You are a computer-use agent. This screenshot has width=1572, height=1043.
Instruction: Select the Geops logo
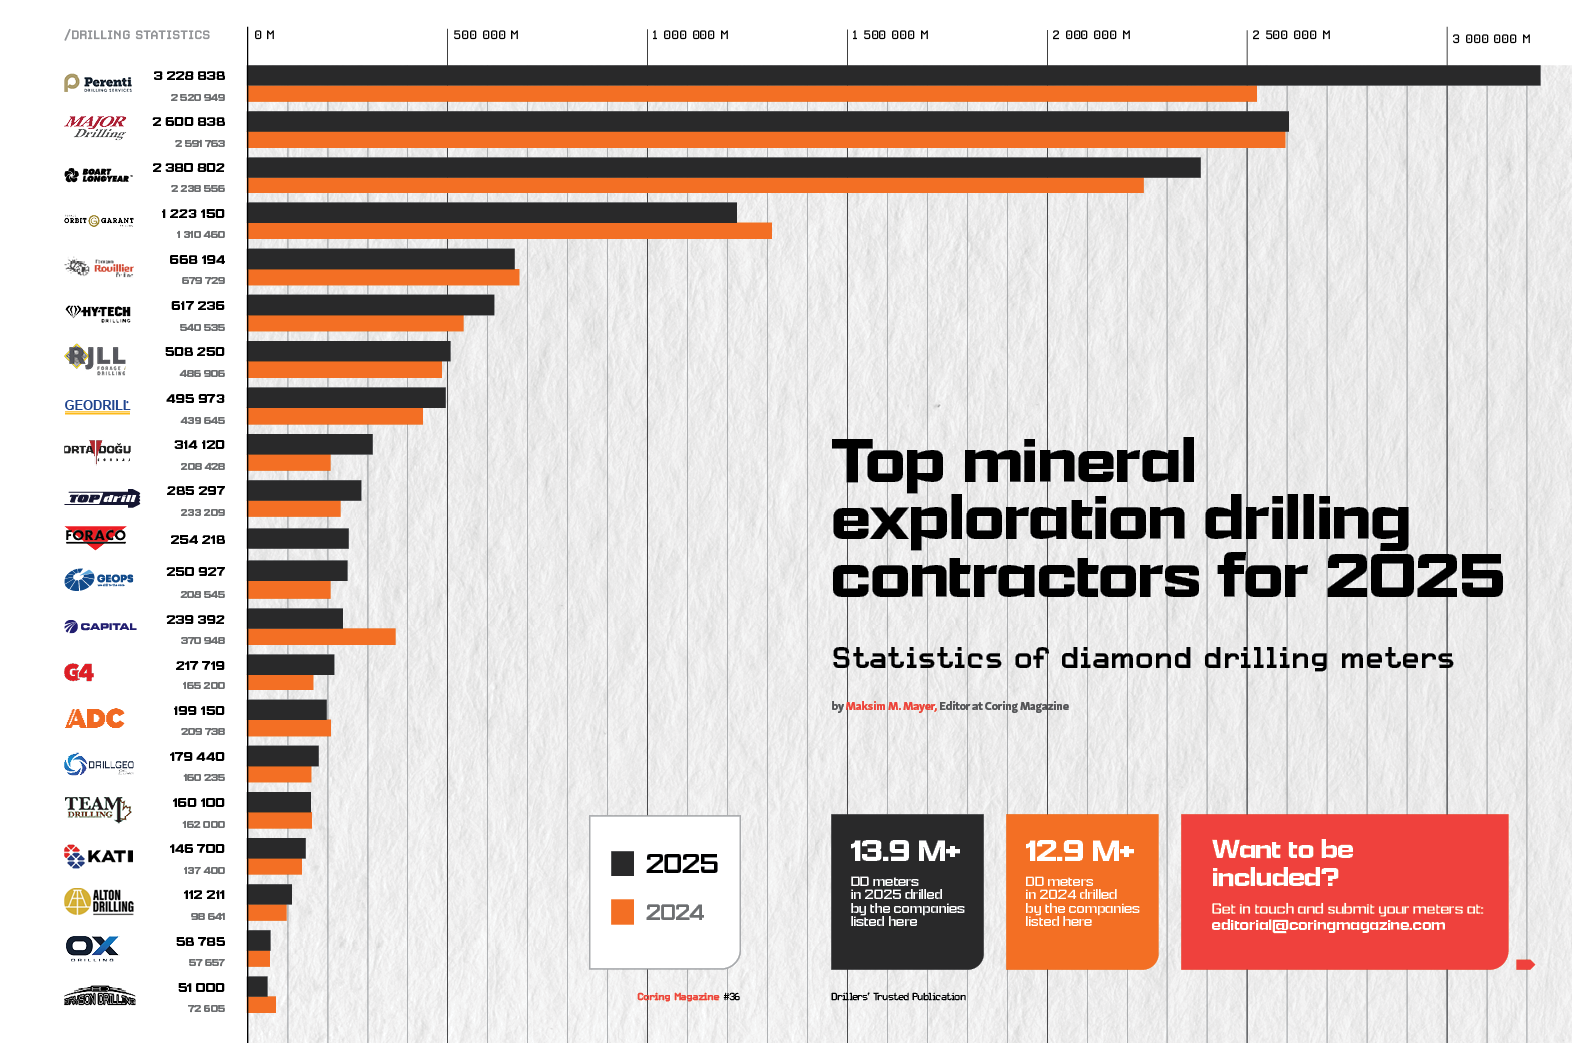99,580
